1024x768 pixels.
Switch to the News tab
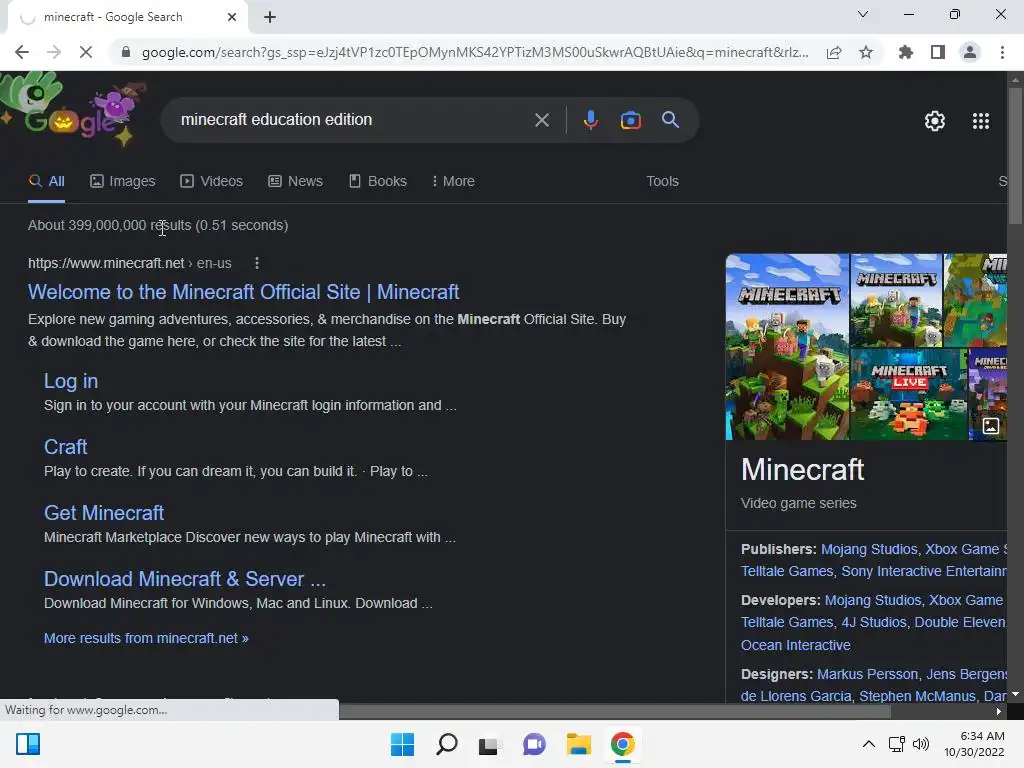tap(296, 182)
